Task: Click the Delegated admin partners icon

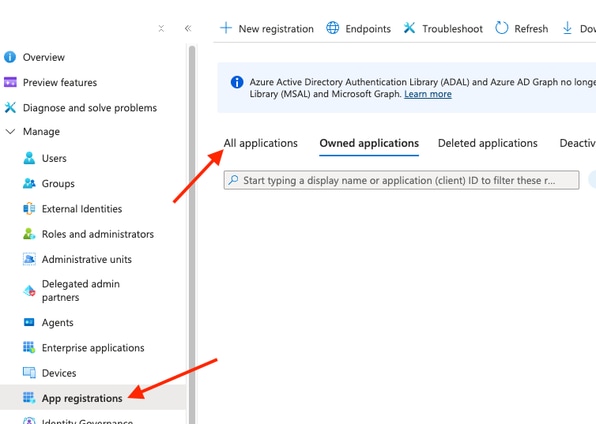Action: [x=29, y=291]
